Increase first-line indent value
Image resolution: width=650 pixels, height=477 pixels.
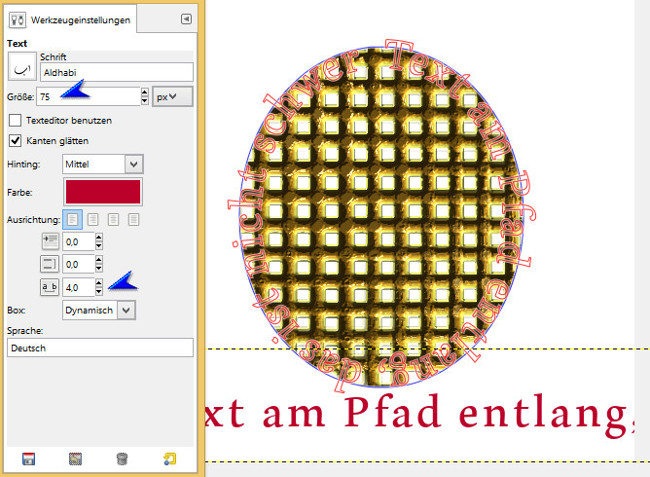click(x=99, y=237)
